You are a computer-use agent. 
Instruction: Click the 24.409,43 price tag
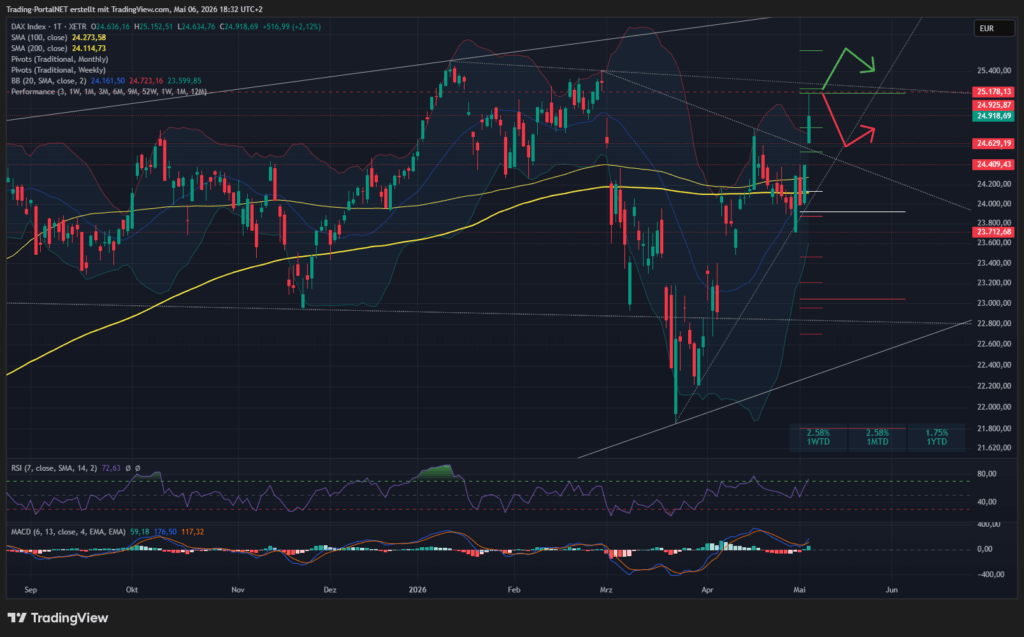tap(993, 164)
